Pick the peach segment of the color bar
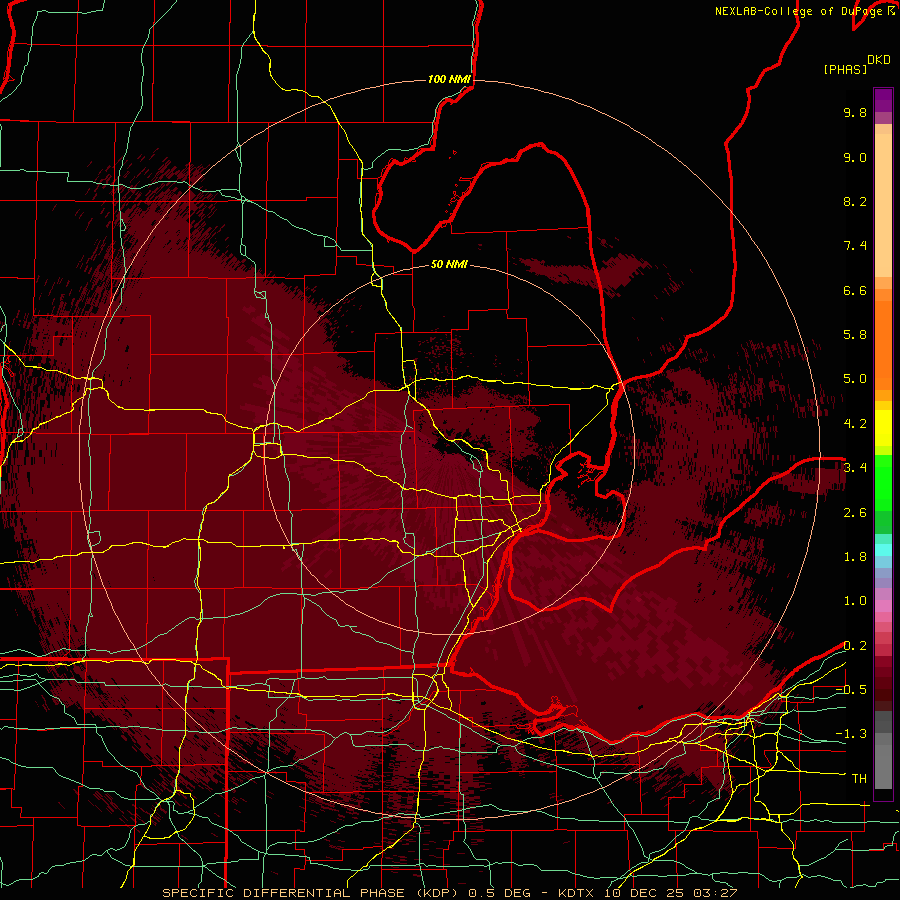The image size is (900, 900). [883, 205]
